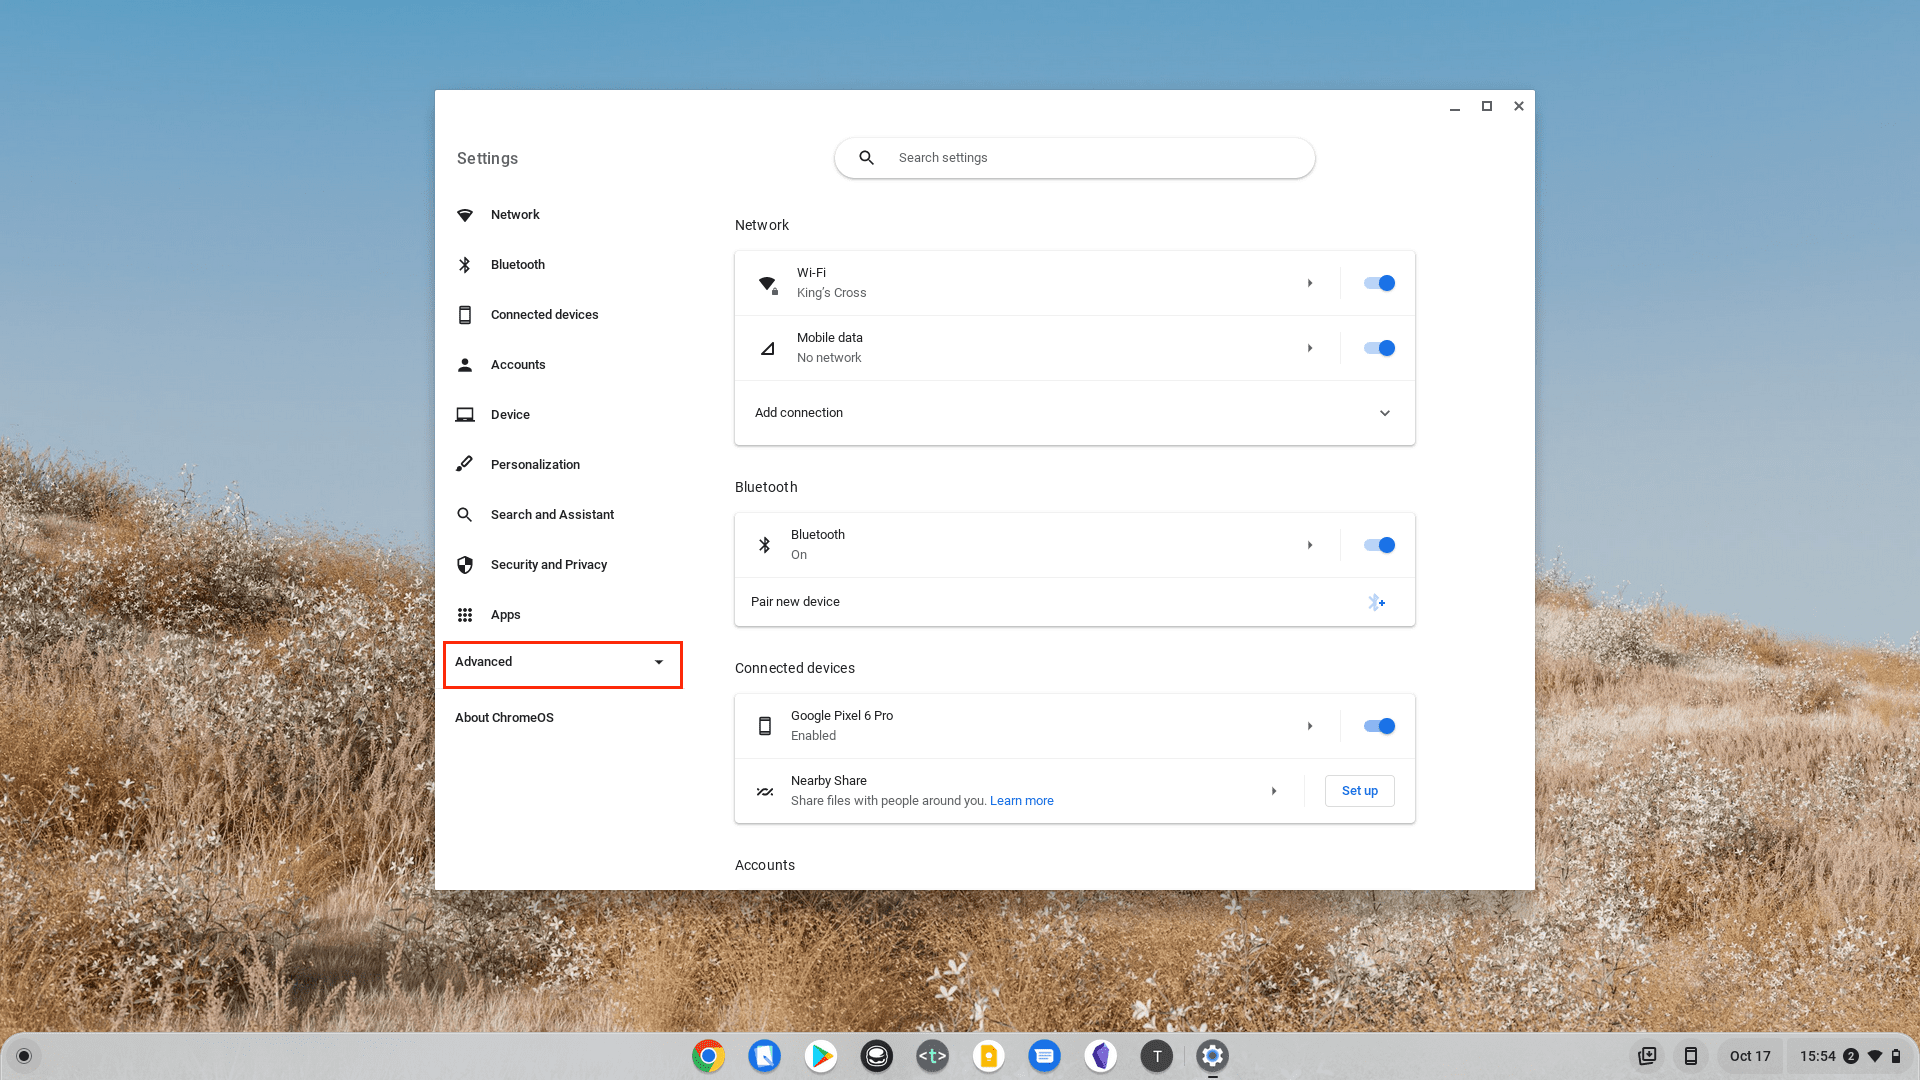1920x1080 pixels.
Task: Click the search magnifier icon in search bar
Action: (x=867, y=158)
